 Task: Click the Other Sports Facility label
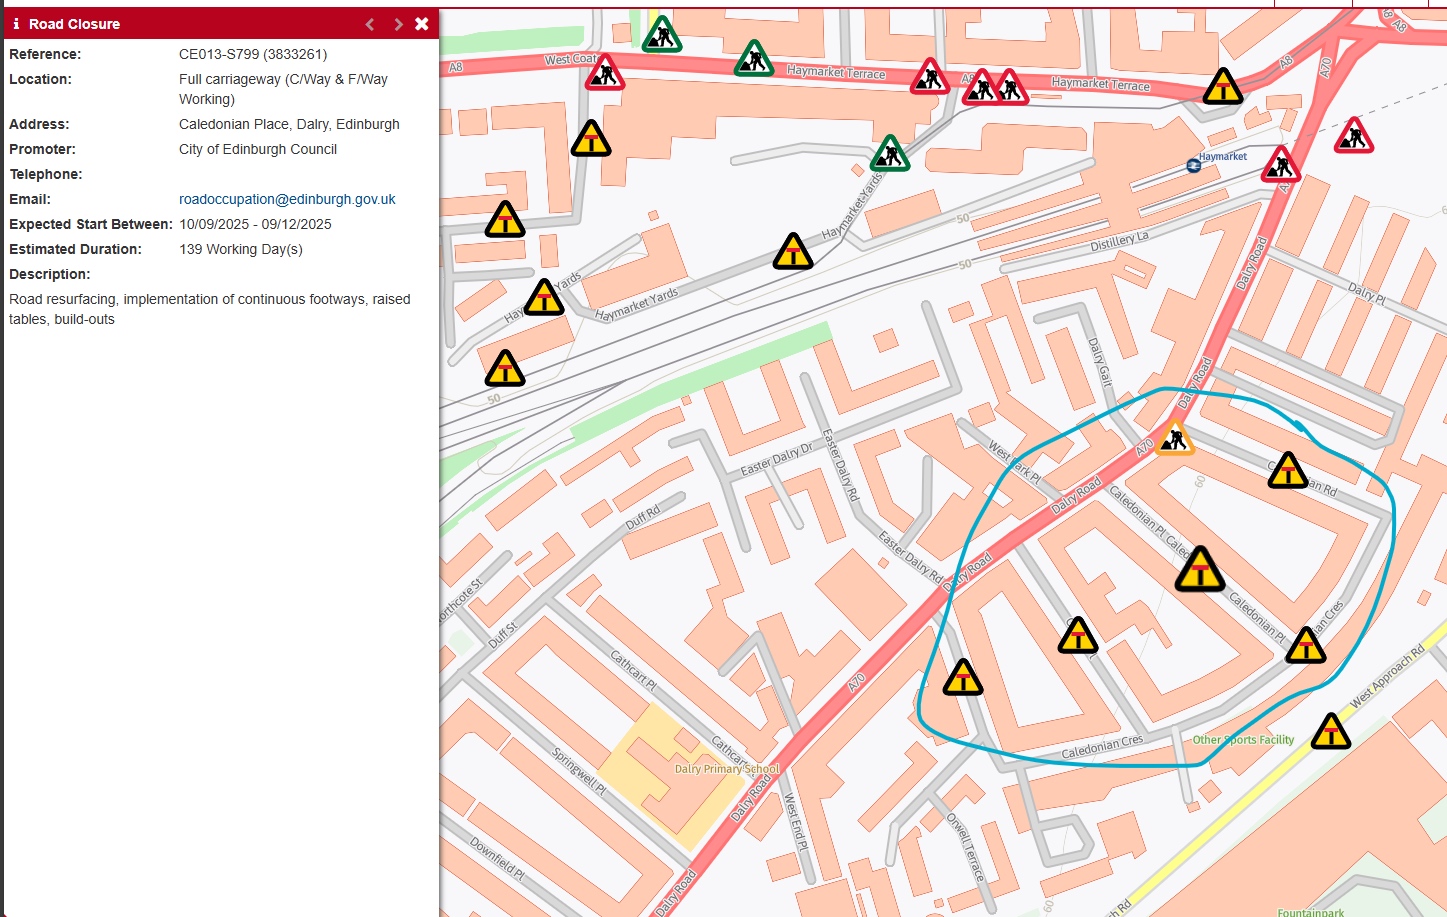1243,740
